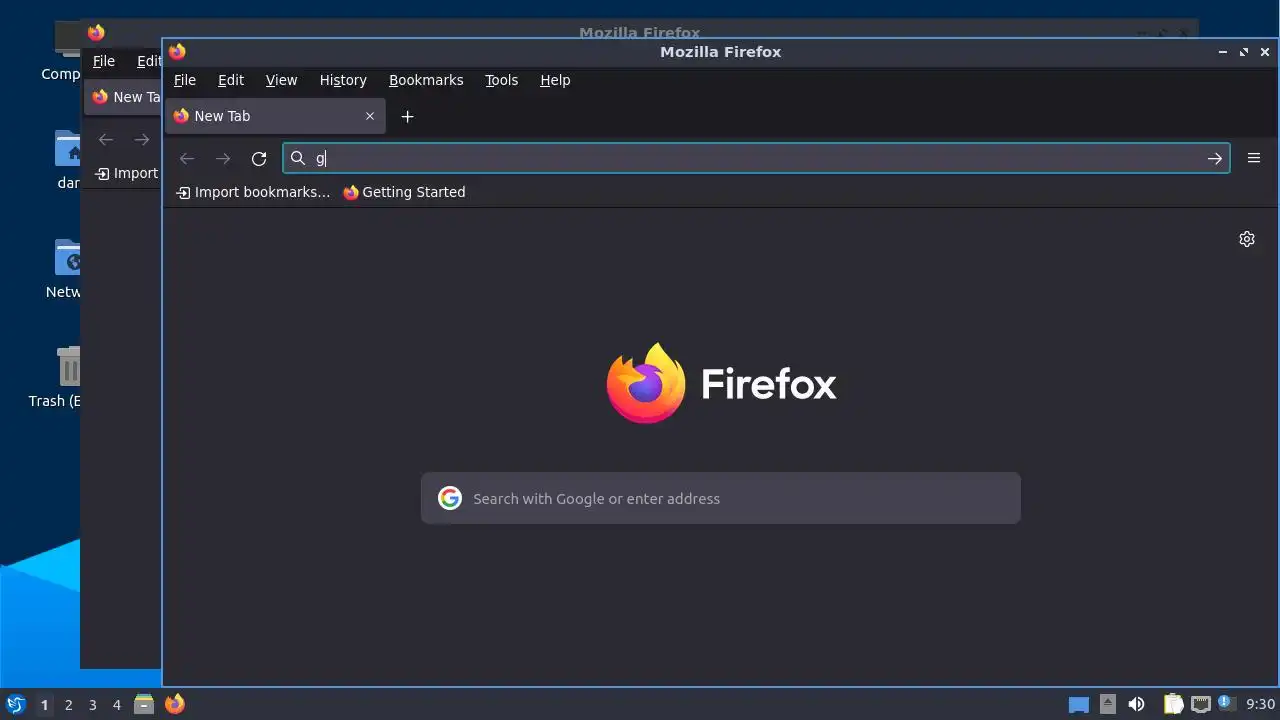Click Import bookmarks in the front window's toolbar
Viewport: 1280px width, 720px height.
(253, 192)
